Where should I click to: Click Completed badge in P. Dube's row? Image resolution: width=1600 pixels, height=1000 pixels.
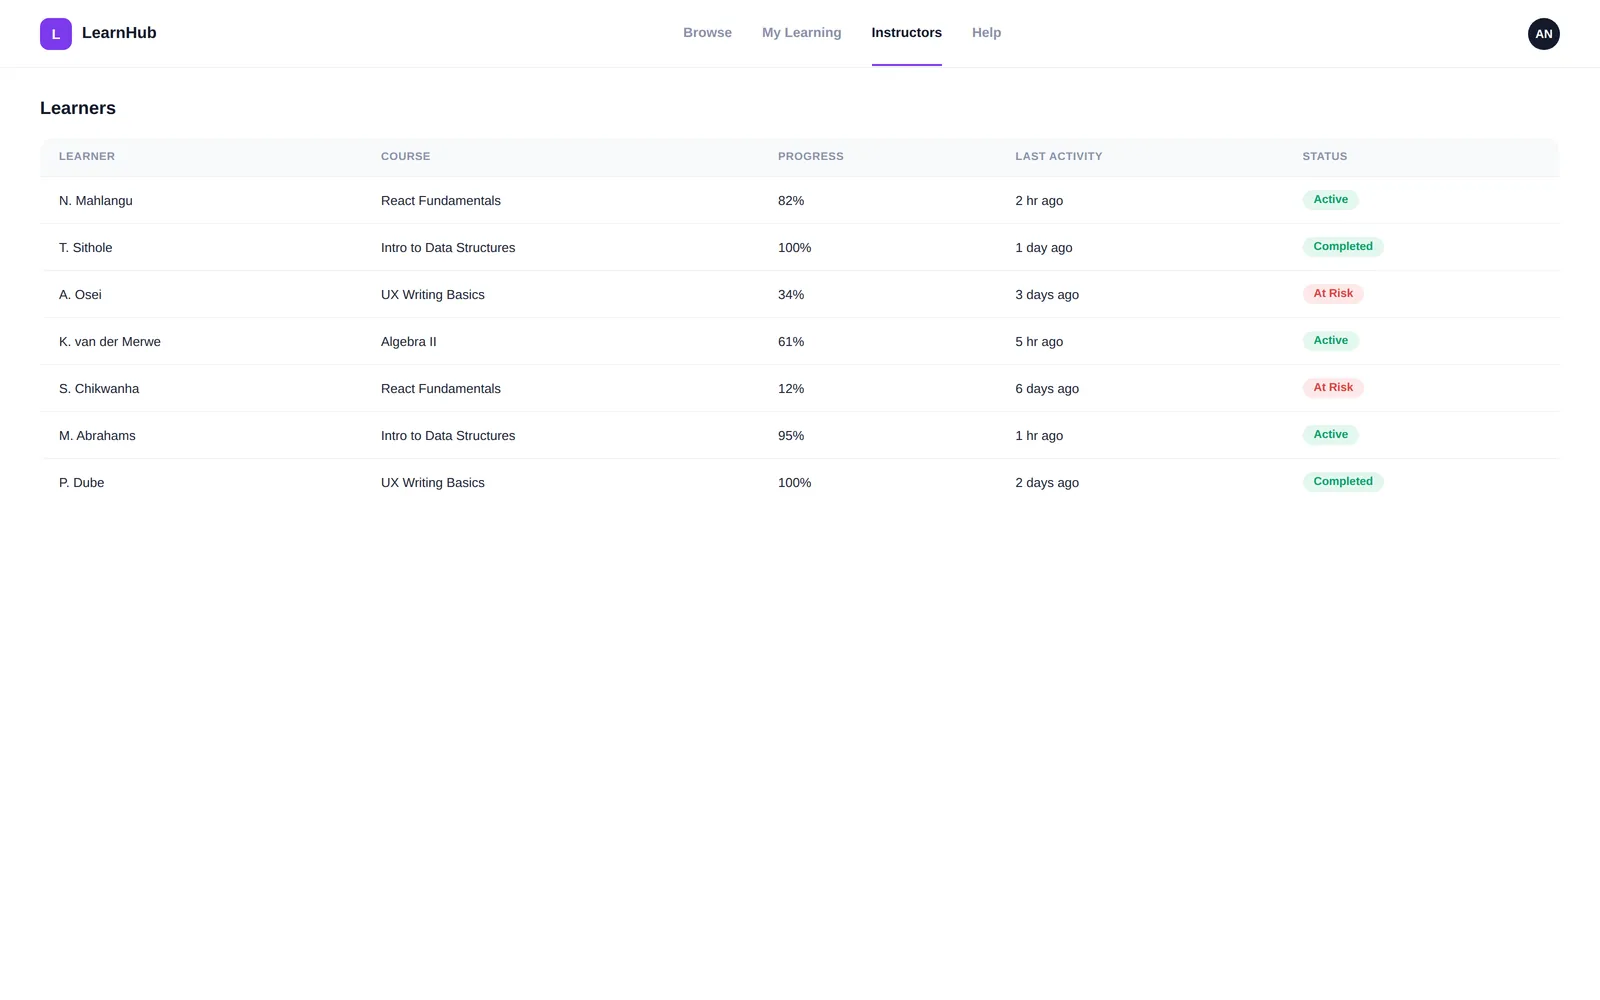click(x=1343, y=482)
